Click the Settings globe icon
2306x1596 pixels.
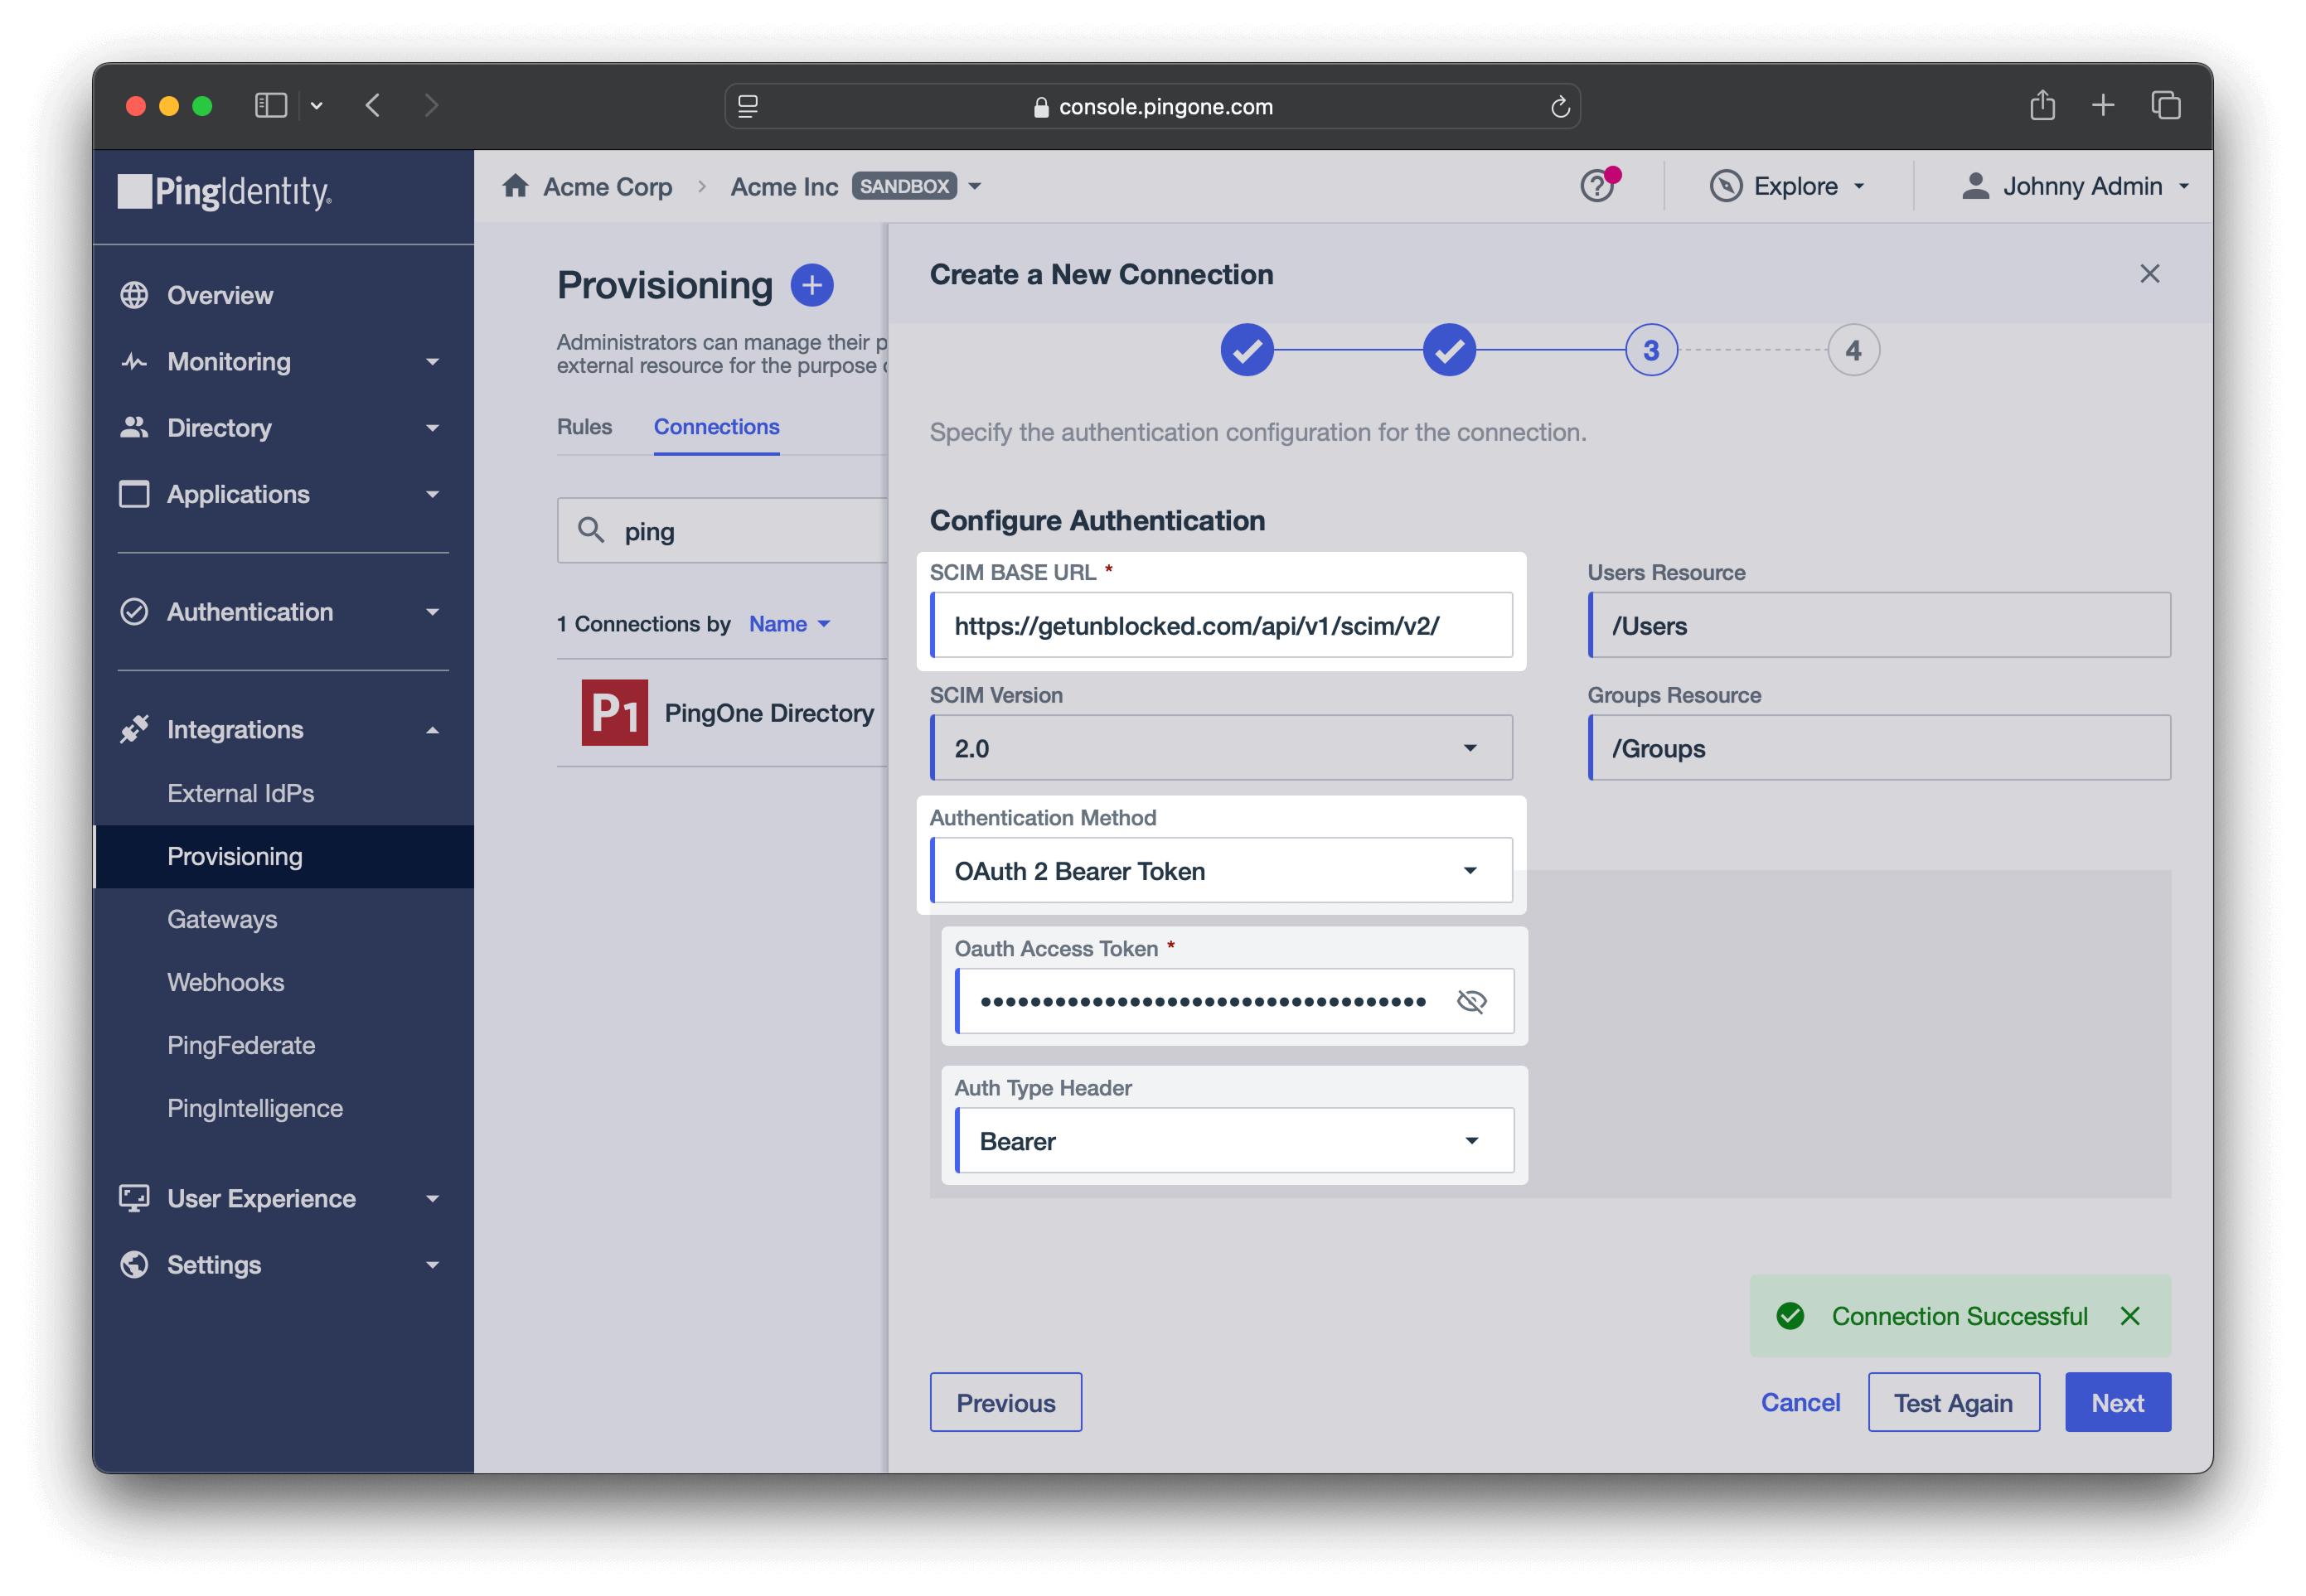[134, 1265]
